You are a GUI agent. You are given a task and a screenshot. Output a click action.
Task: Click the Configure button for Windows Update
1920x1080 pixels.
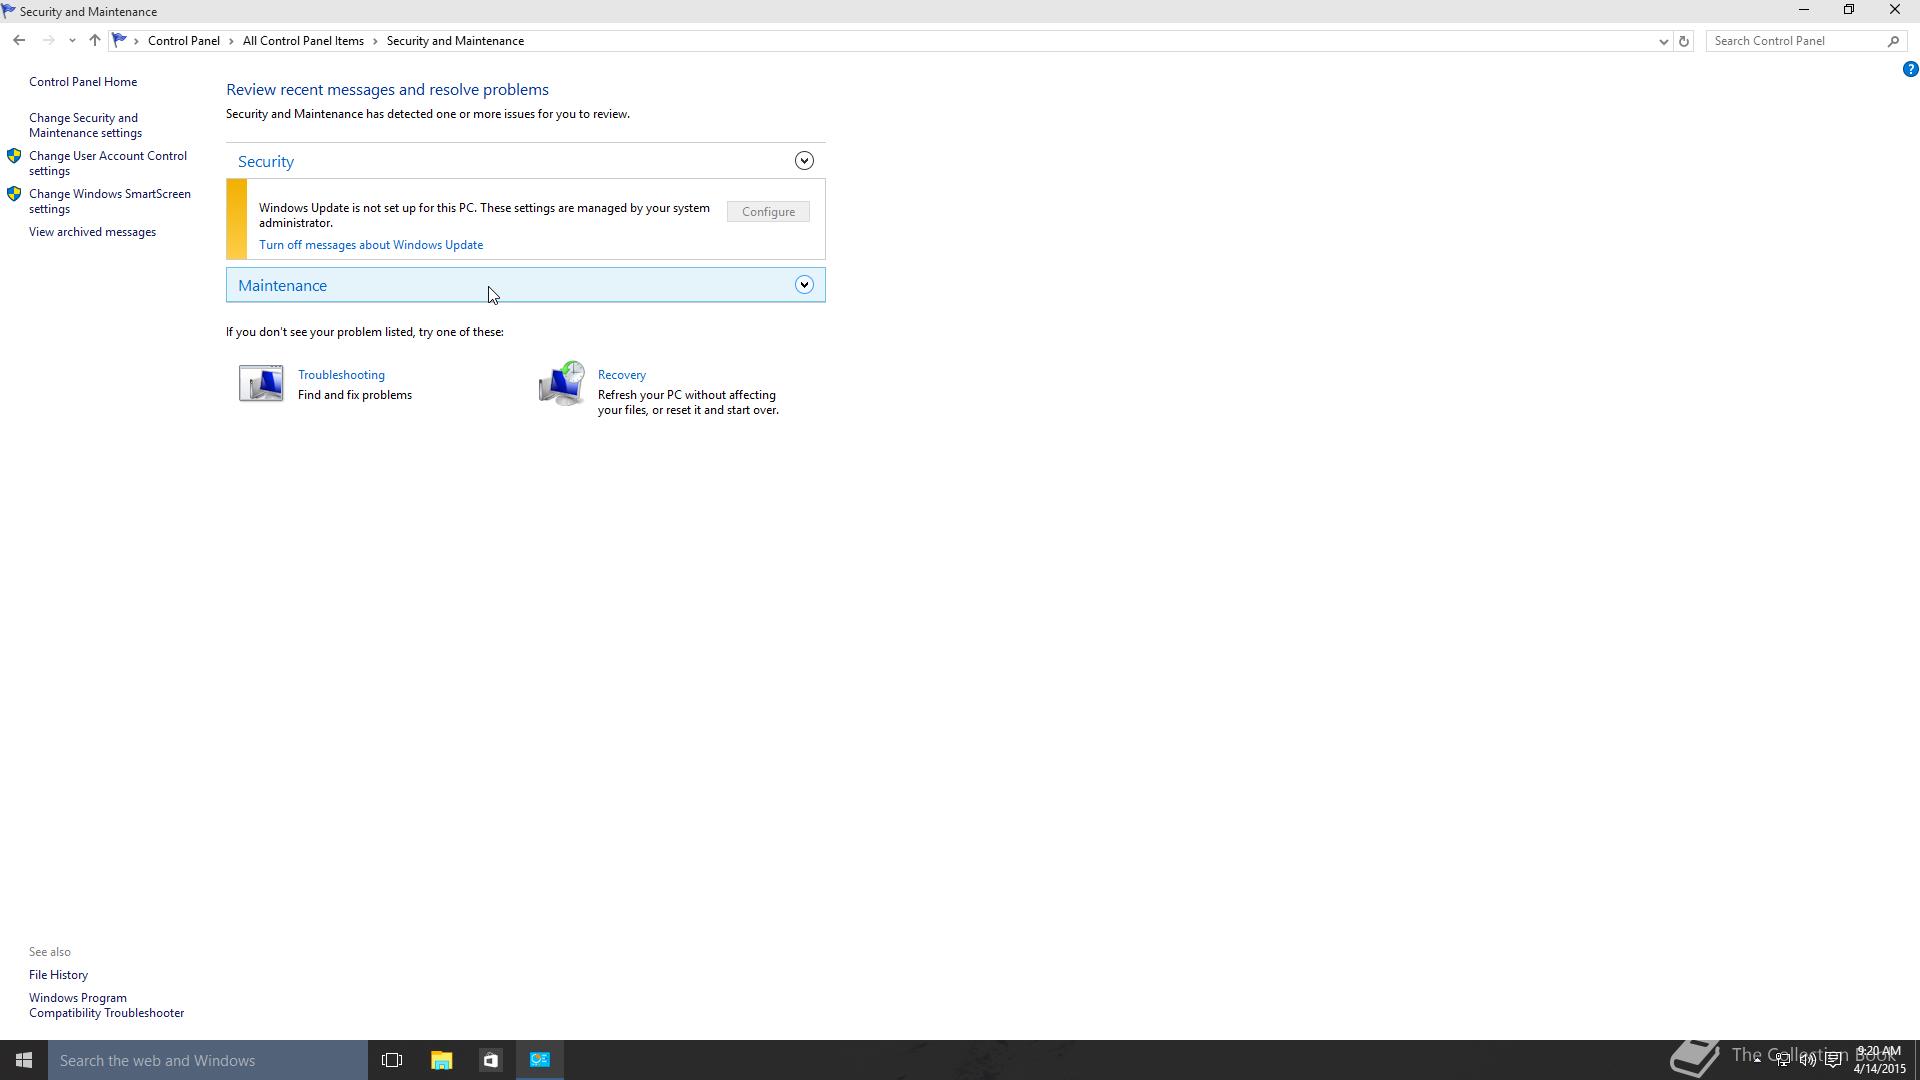click(768, 212)
